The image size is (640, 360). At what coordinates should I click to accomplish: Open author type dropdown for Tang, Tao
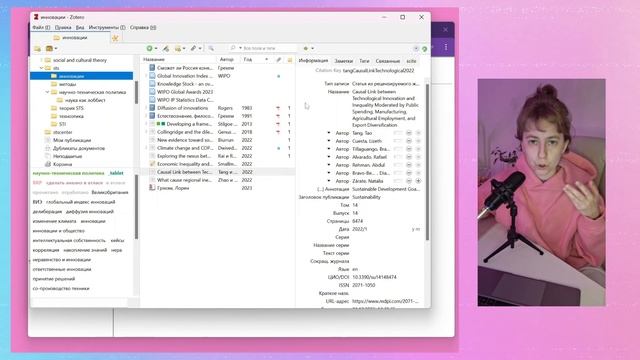329,133
